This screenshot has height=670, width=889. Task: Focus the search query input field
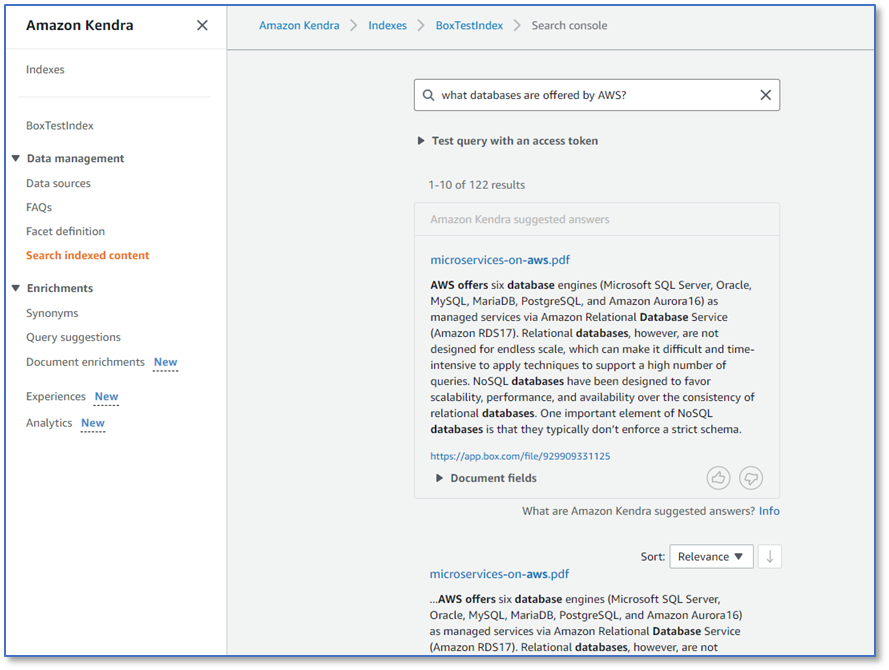(597, 95)
